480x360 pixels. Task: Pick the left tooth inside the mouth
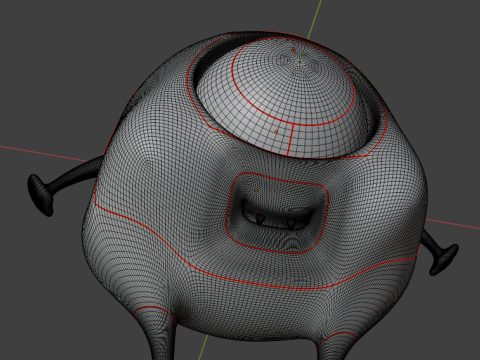click(260, 219)
